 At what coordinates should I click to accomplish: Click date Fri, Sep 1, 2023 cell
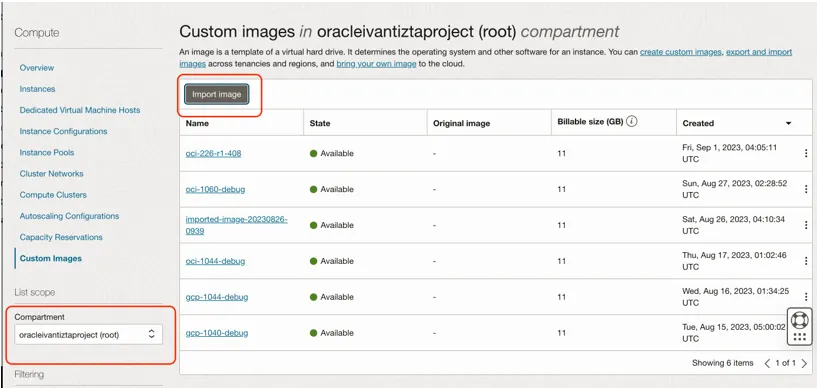point(729,153)
